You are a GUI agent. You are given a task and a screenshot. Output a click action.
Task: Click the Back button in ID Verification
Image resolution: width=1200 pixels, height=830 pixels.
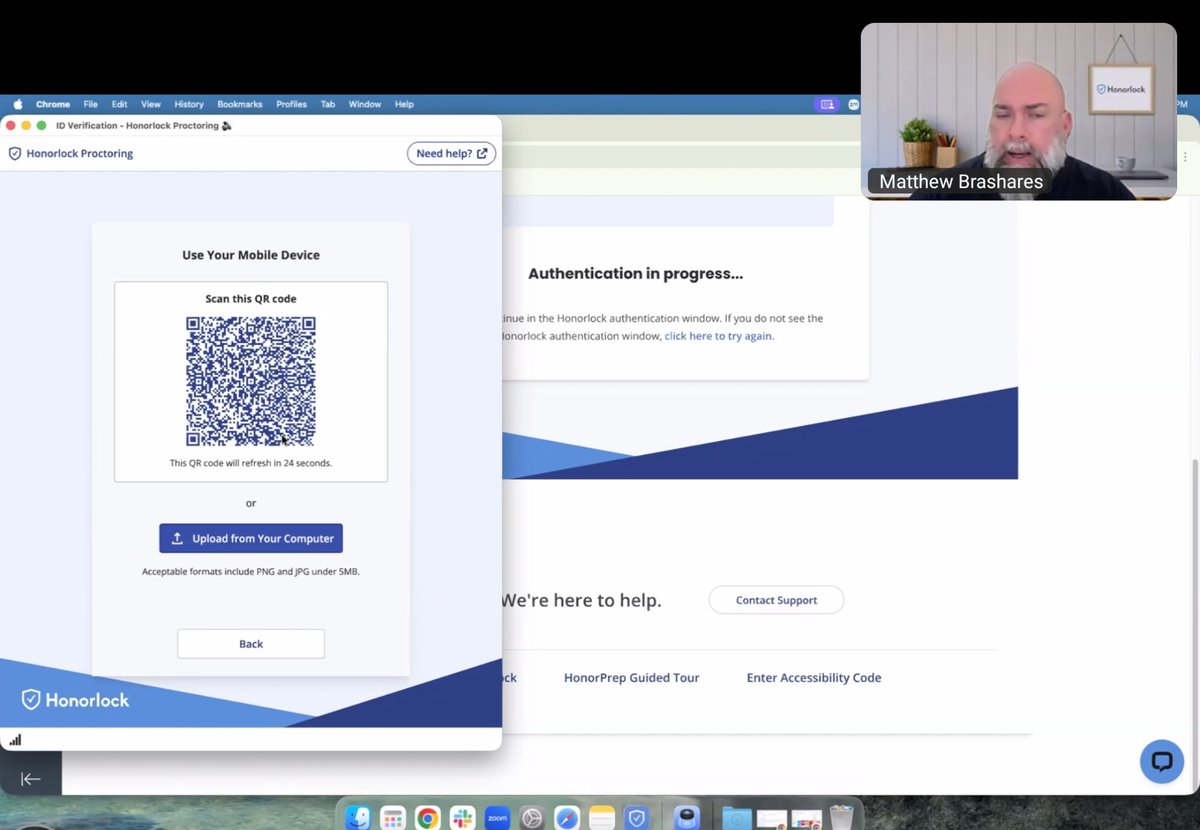251,644
